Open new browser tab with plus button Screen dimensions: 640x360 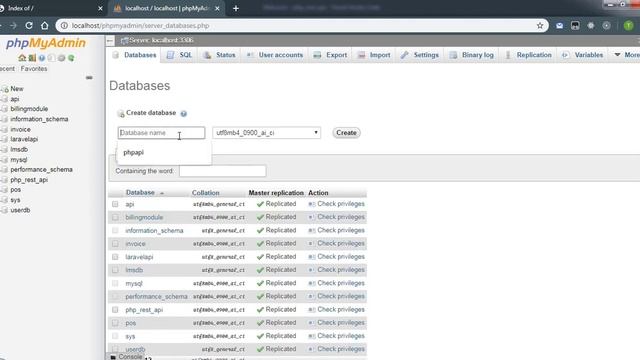tap(236, 8)
